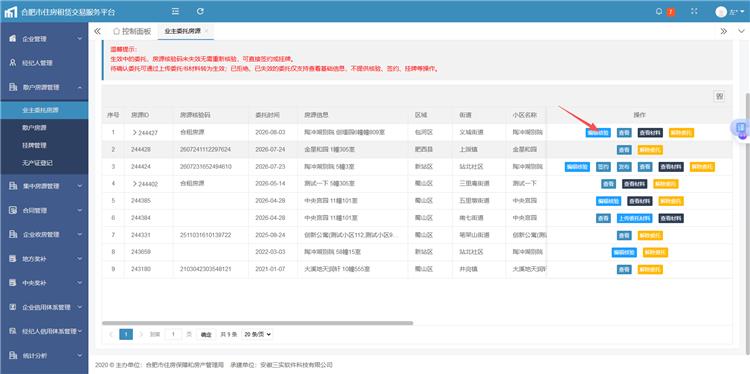
Task: Collapse the sidebar with the menu fold icon
Action: click(x=175, y=11)
